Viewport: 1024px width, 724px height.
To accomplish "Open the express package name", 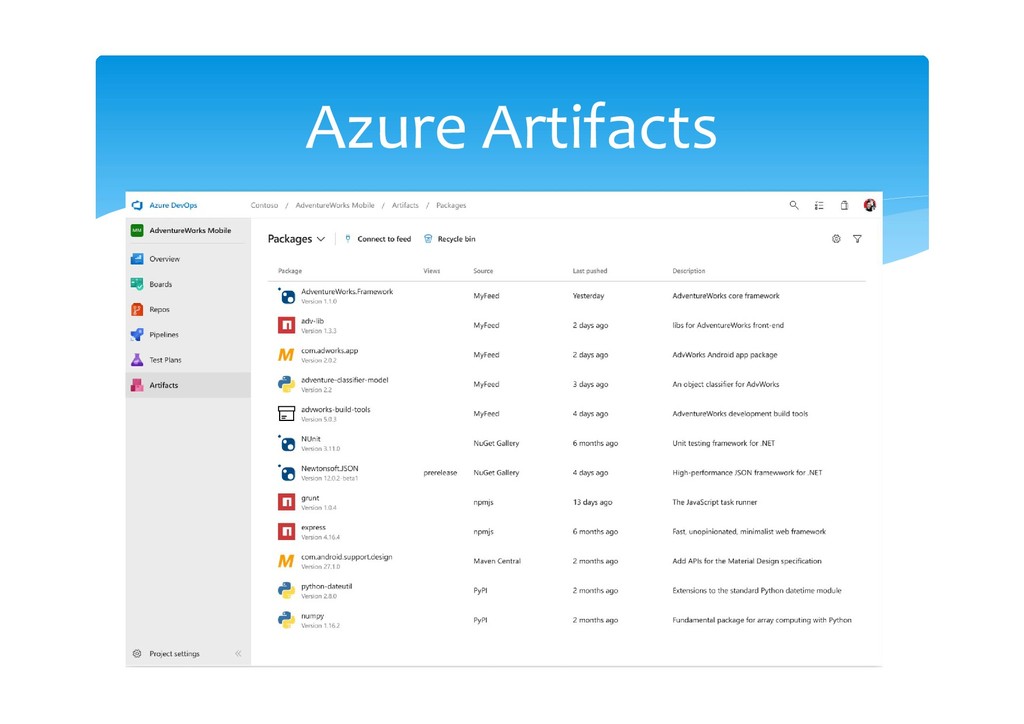I will click(313, 527).
